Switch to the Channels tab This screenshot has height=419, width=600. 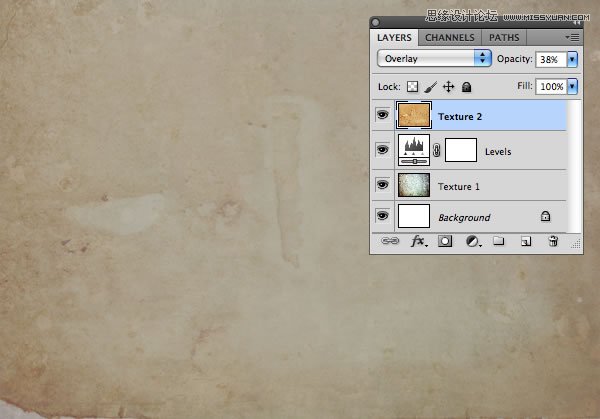click(x=450, y=37)
